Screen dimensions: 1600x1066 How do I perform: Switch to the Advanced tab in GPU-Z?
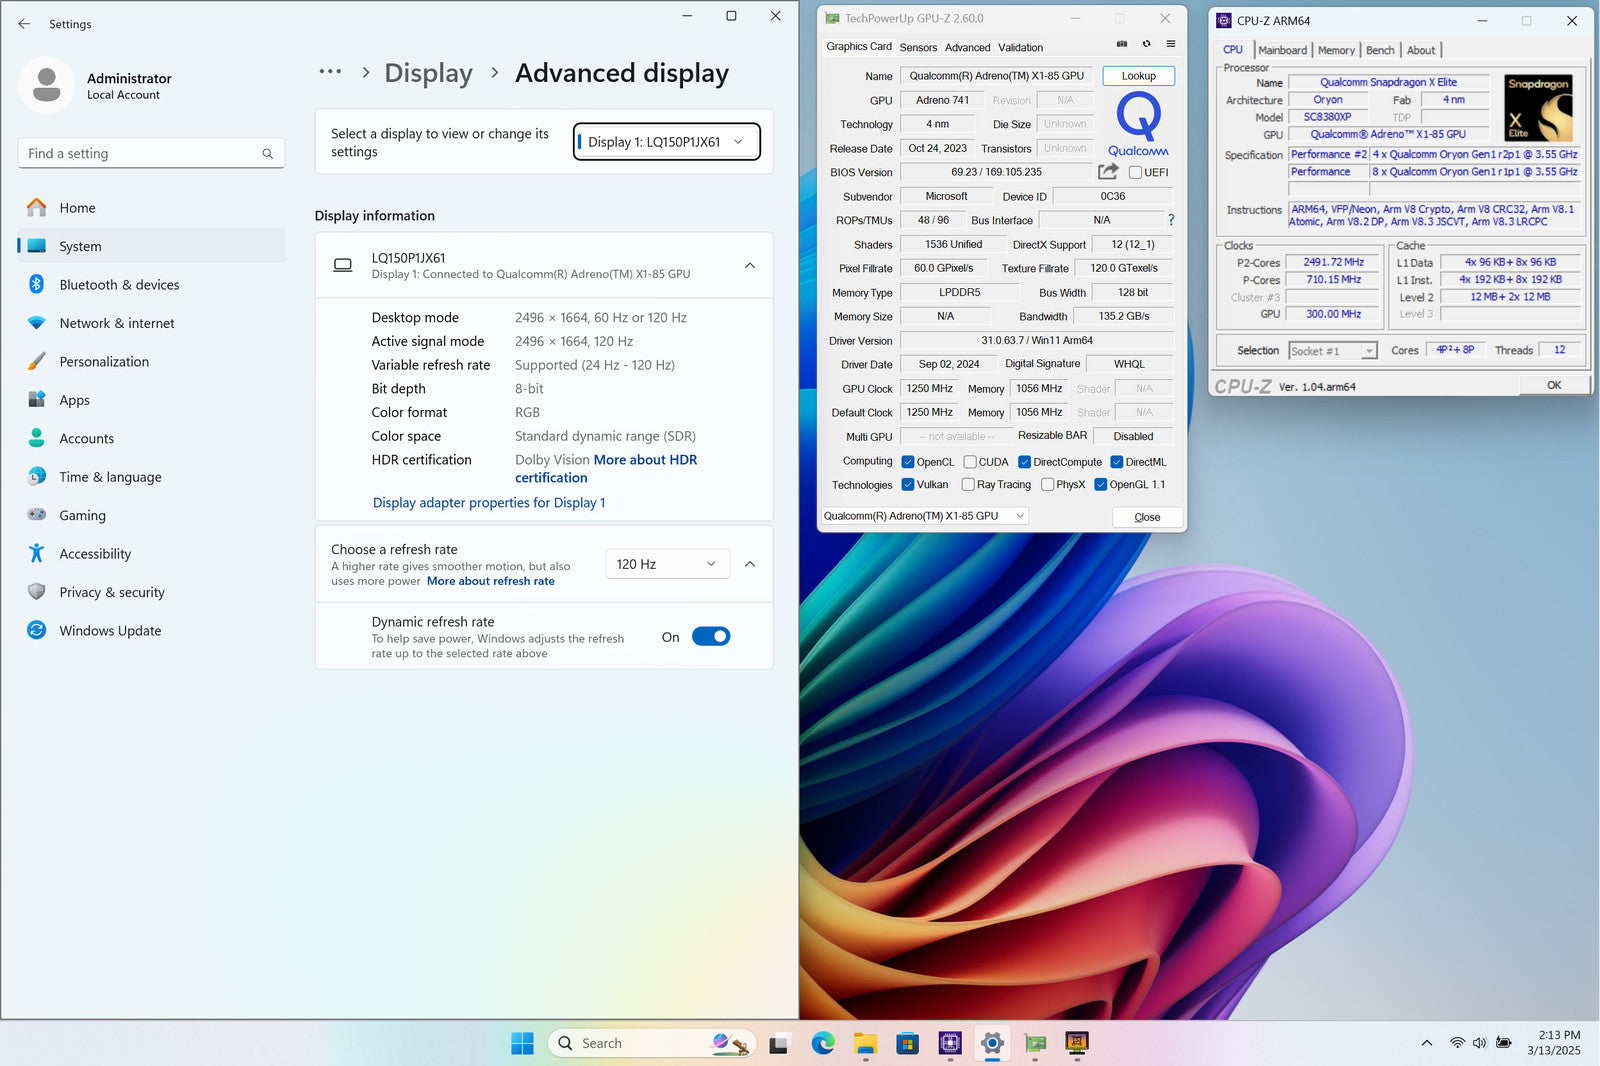point(968,48)
